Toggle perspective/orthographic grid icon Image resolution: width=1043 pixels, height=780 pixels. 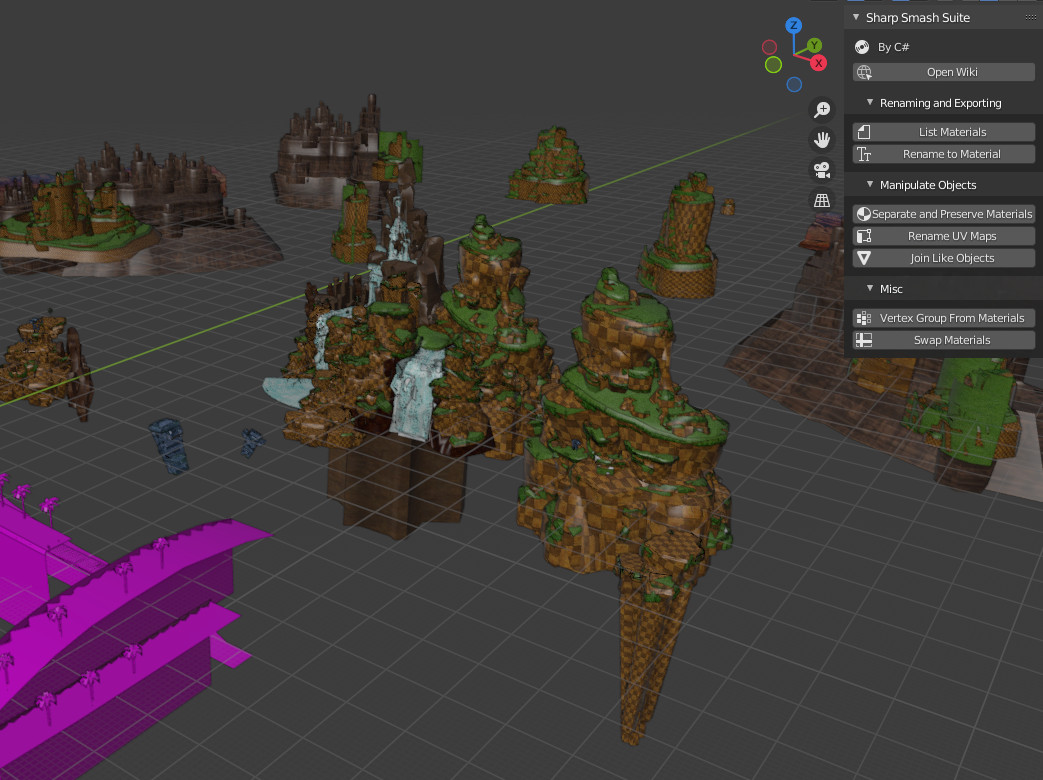point(822,200)
